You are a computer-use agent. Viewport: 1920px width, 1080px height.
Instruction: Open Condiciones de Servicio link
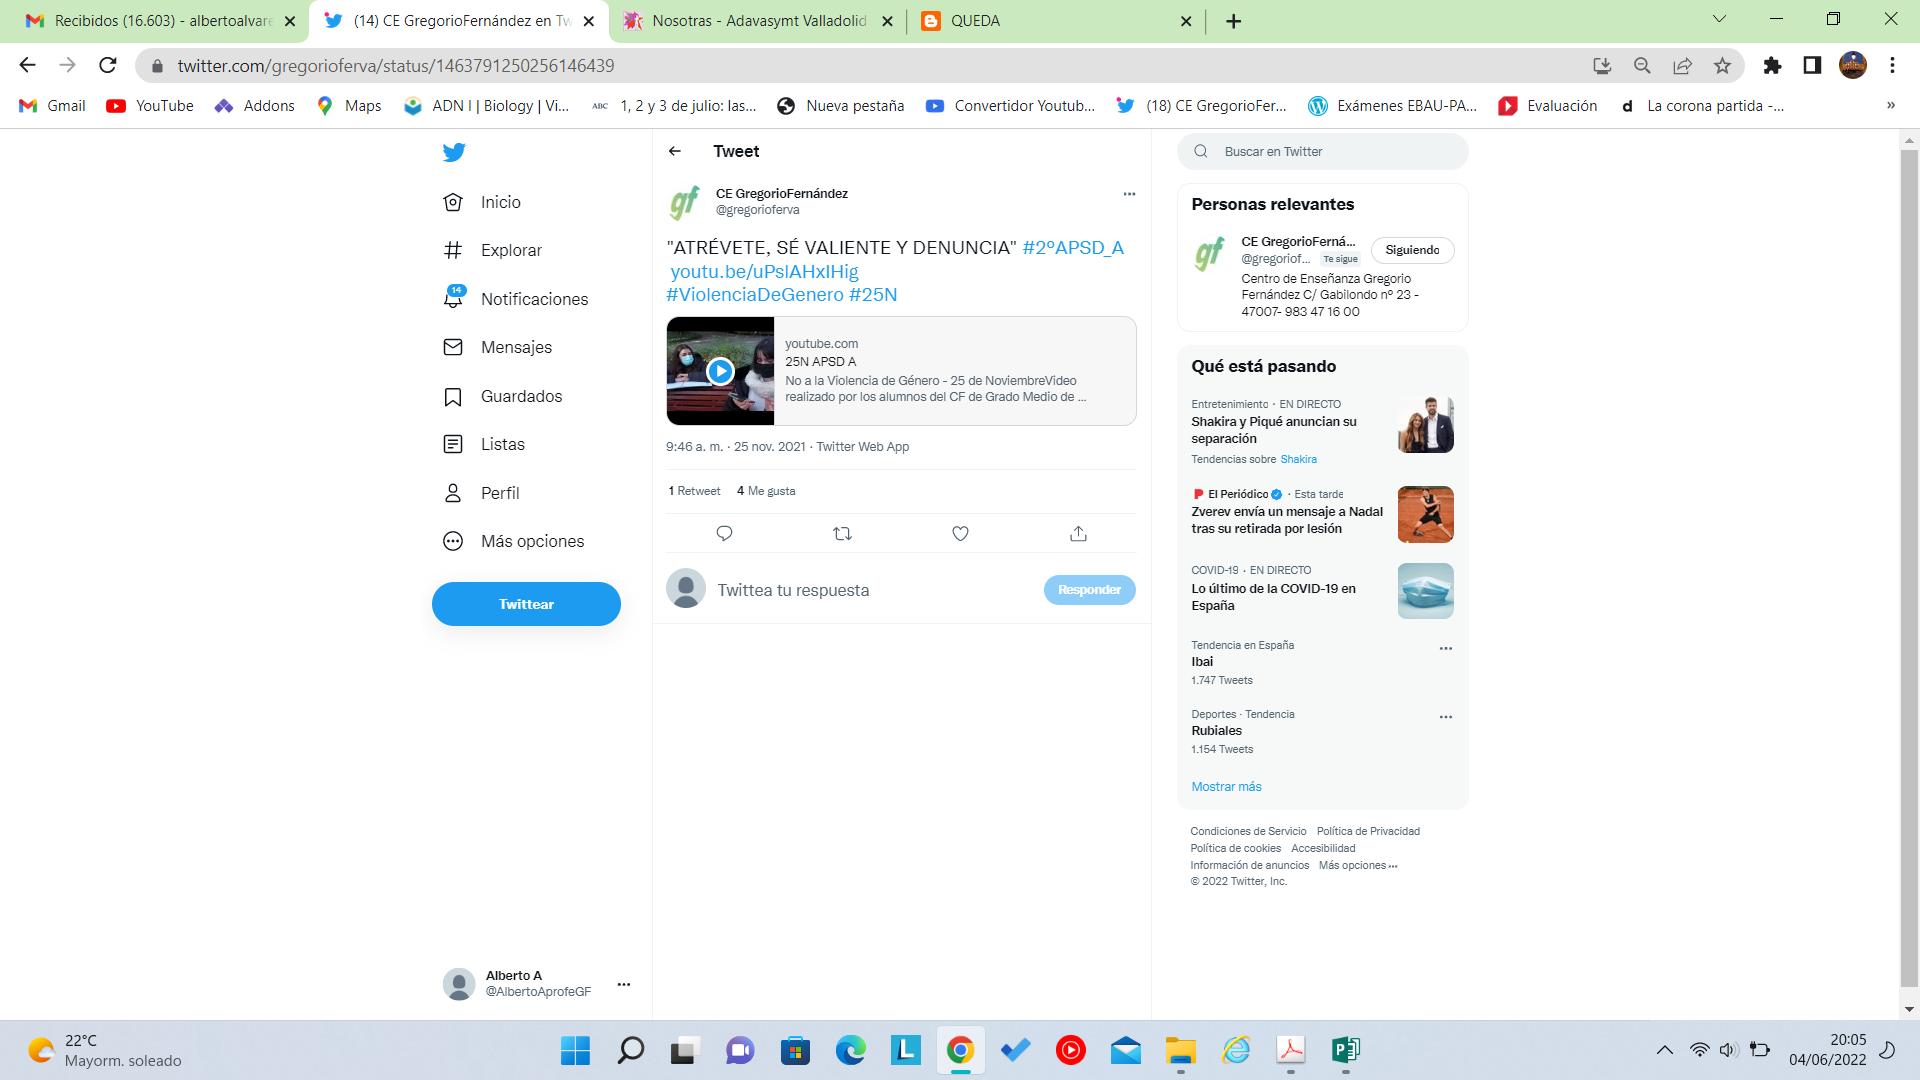[1248, 831]
